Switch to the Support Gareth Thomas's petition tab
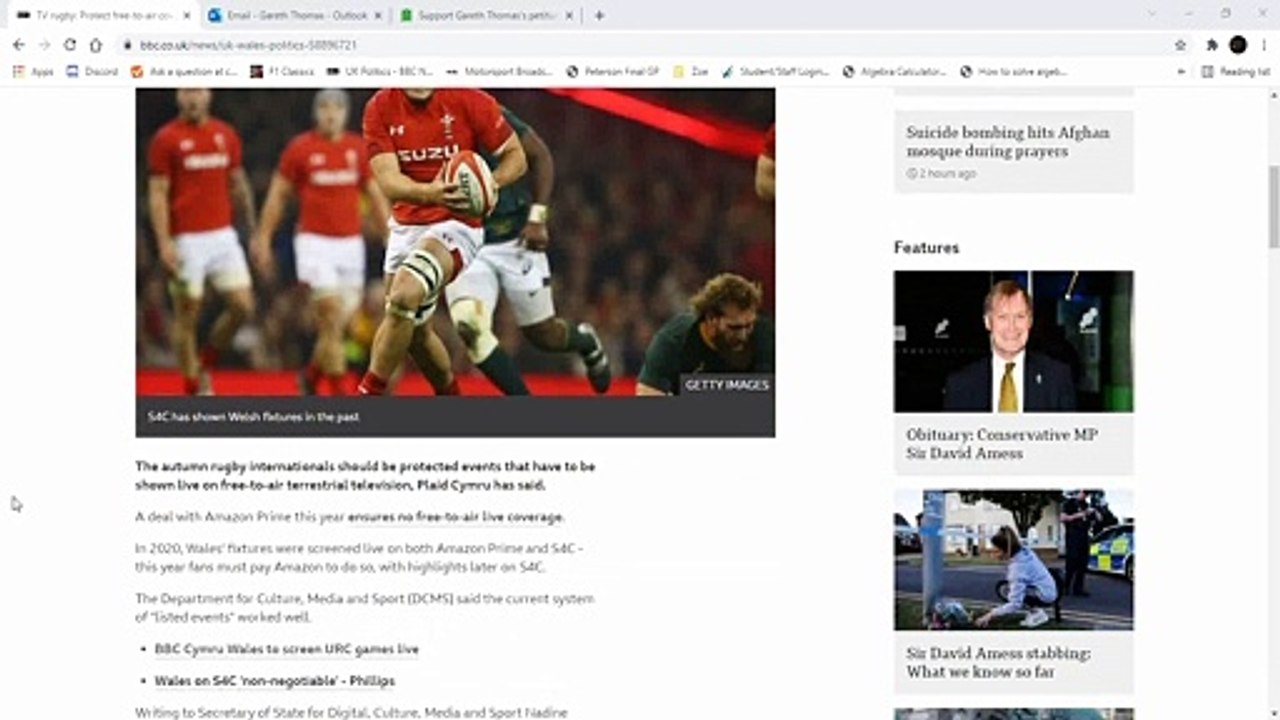 coord(487,15)
